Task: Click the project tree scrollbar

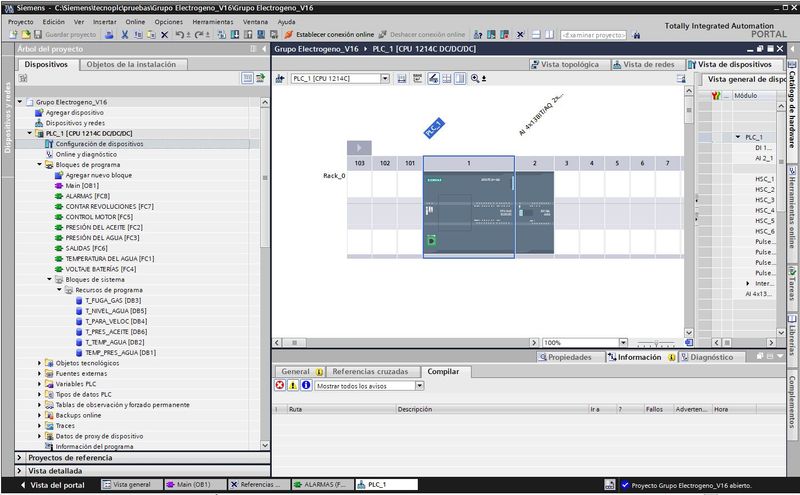Action: (x=265, y=178)
